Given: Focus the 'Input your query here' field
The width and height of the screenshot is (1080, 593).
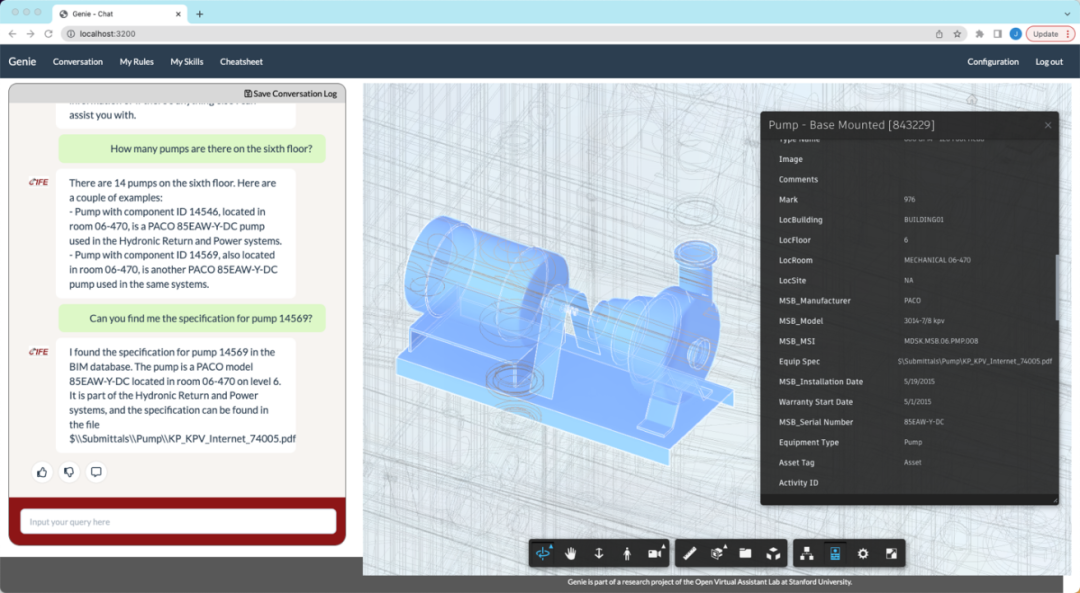Looking at the screenshot, I should click(x=178, y=521).
